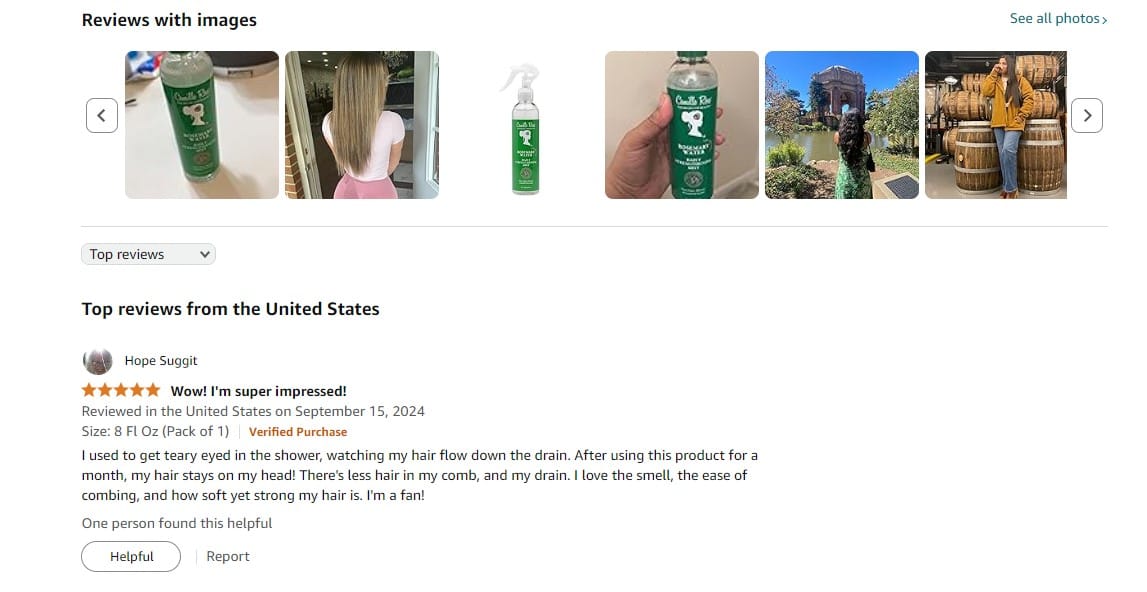This screenshot has height=592, width=1147.
Task: View the photo of a woman beside wooden barrels
Action: [x=996, y=124]
